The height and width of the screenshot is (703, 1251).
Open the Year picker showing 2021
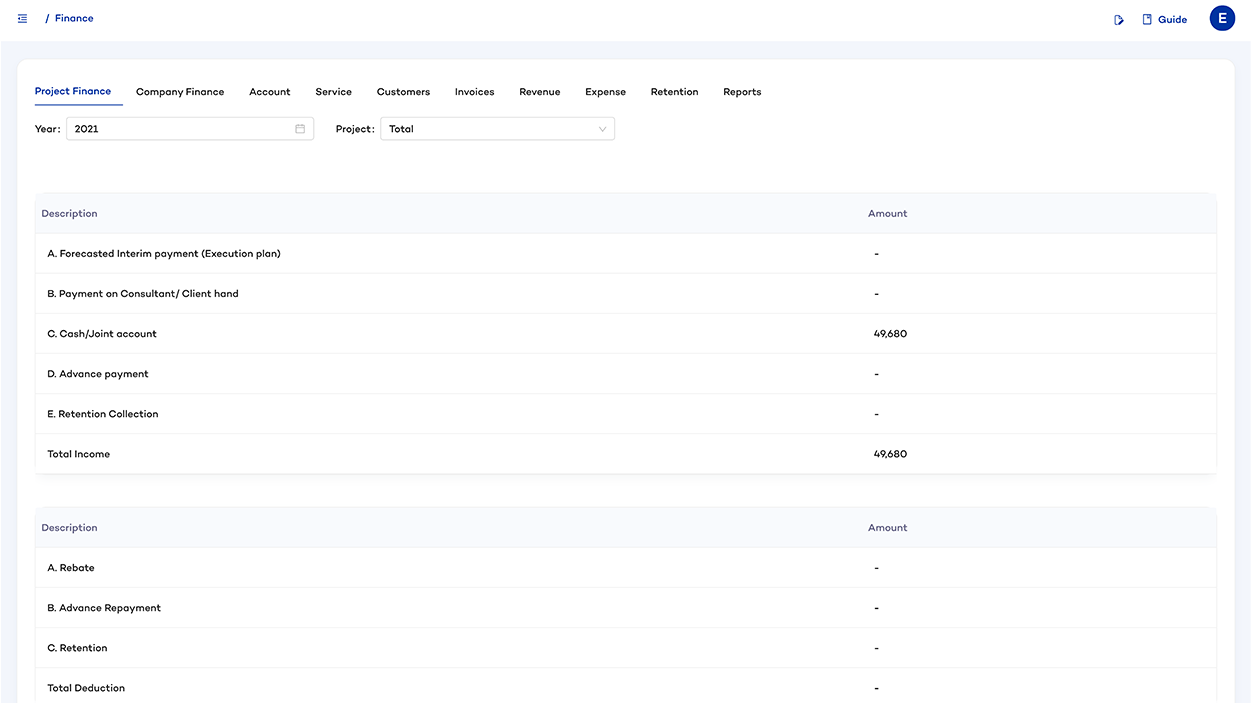click(180, 129)
